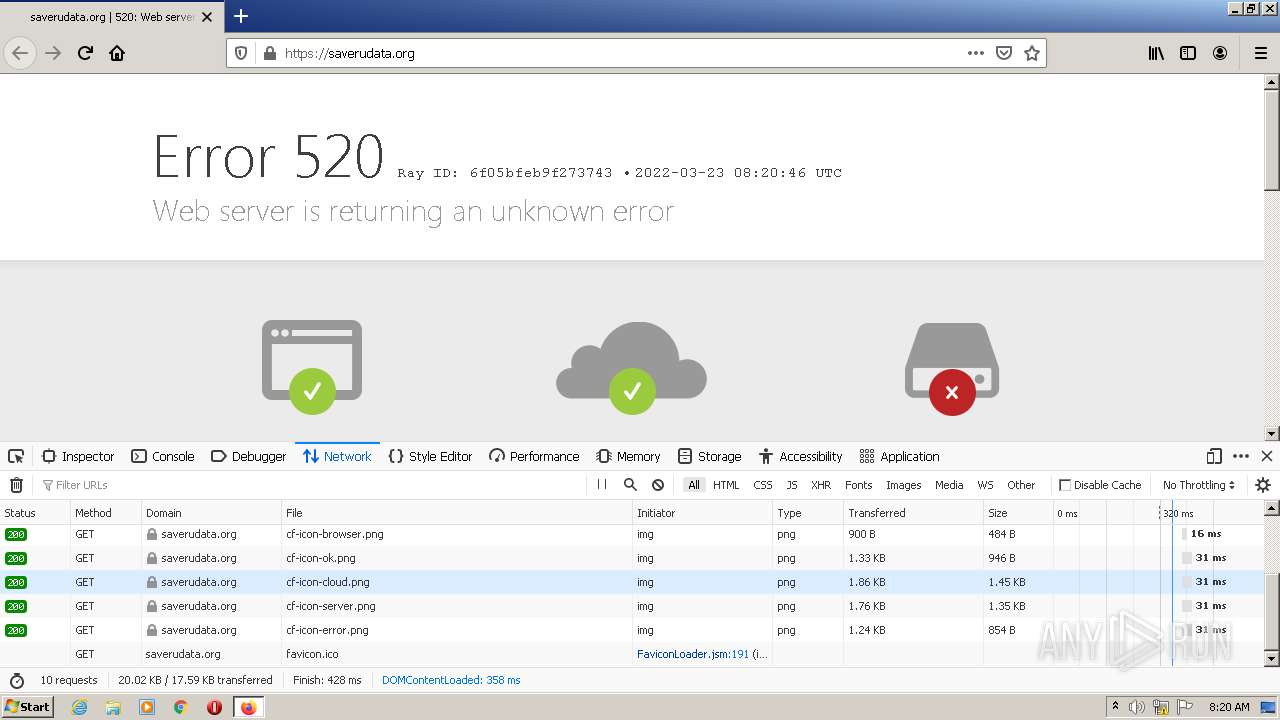Filter requests by HTML
The image size is (1280, 720).
[726, 485]
